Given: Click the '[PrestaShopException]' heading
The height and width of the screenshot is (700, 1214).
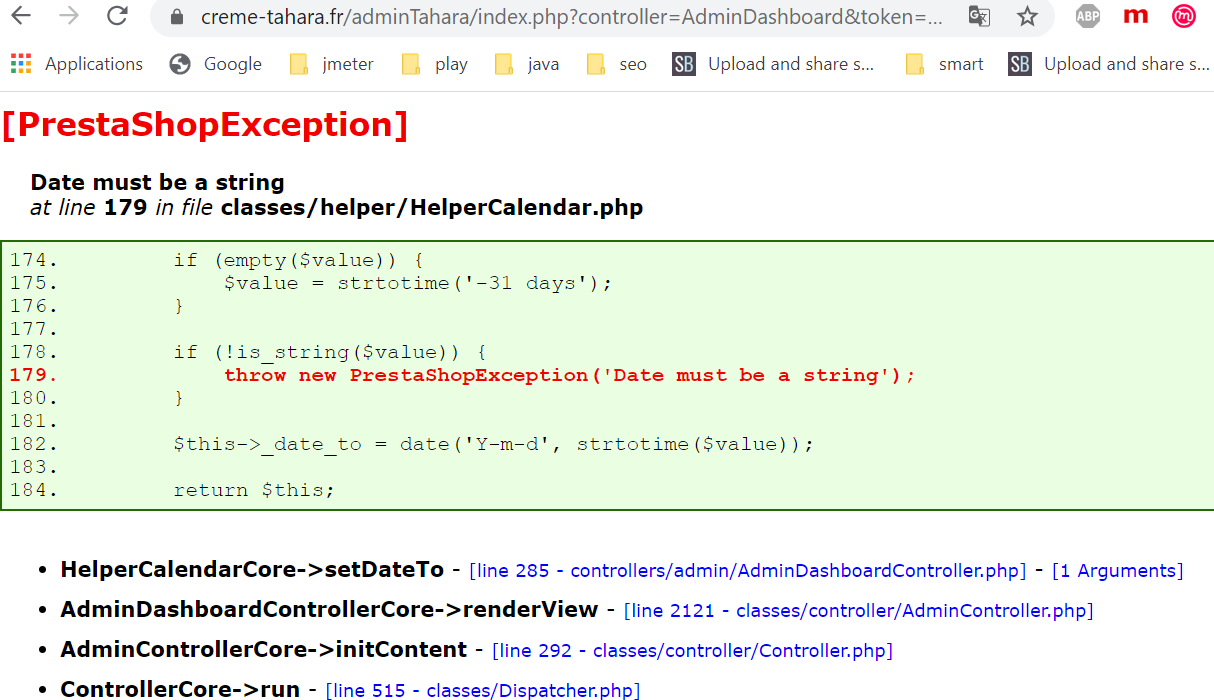Looking at the screenshot, I should click(205, 125).
